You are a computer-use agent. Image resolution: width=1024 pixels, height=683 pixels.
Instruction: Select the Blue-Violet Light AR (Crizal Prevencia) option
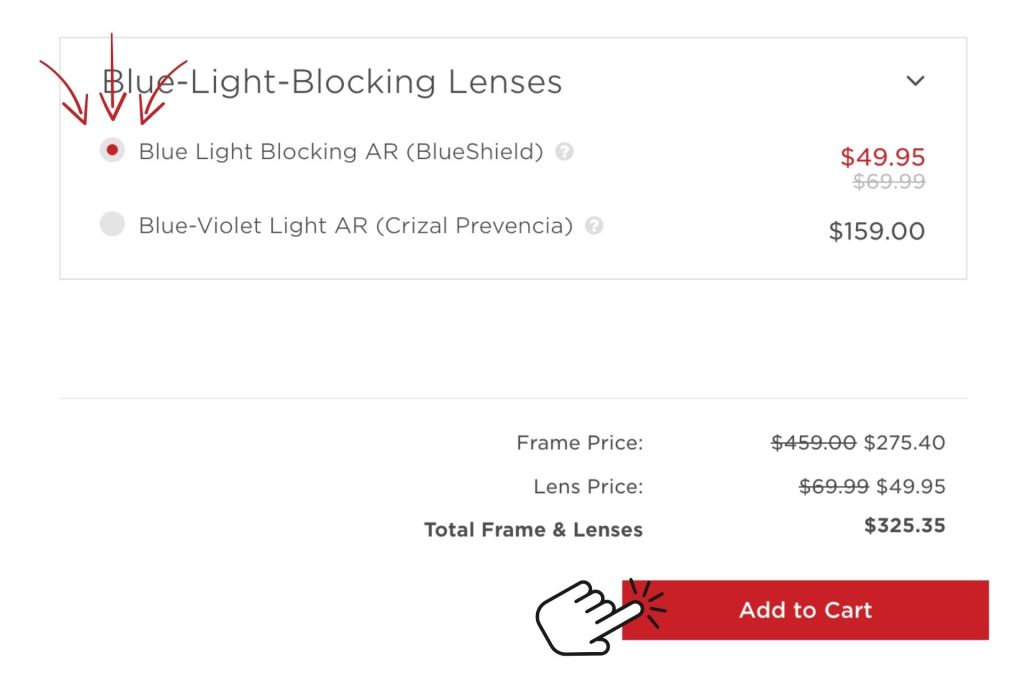(113, 224)
